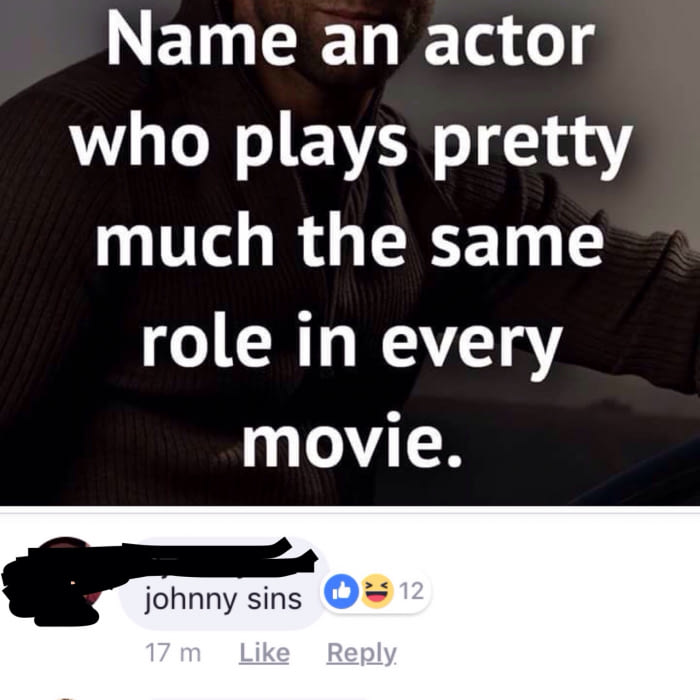Click the laughing Haha reaction emoji
This screenshot has height=700, width=700.
point(376,591)
